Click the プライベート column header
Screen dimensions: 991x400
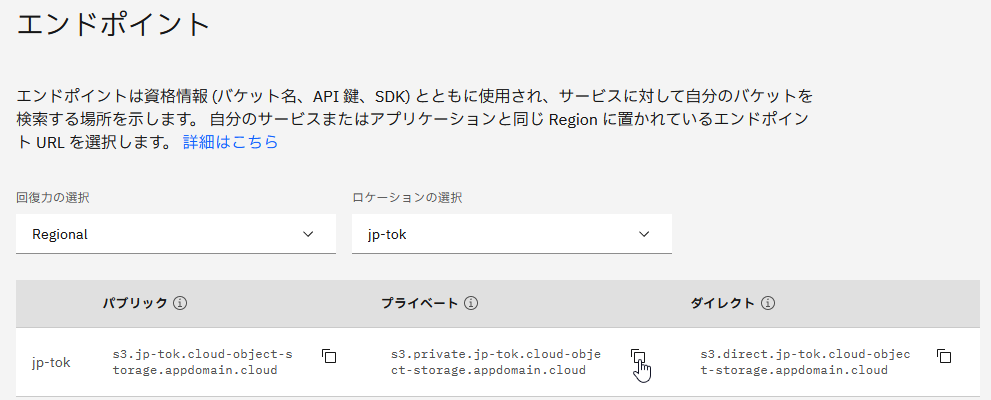pos(420,303)
